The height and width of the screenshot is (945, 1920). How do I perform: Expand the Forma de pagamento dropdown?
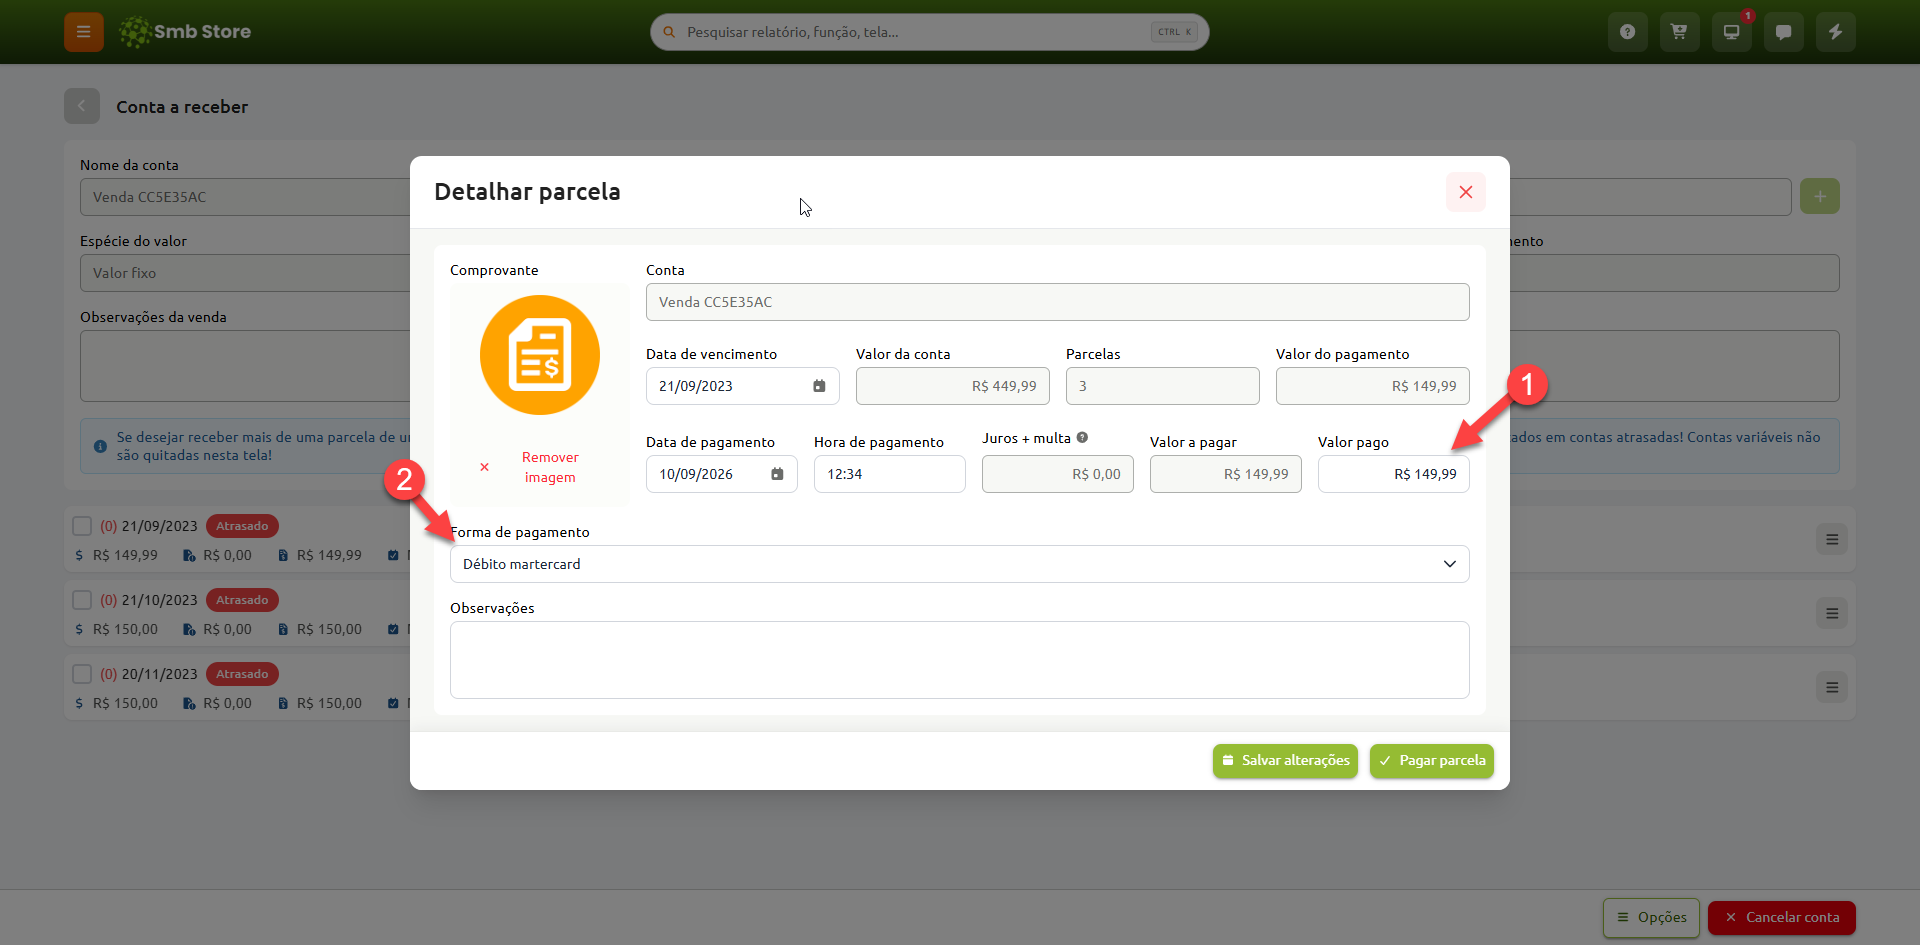pyautogui.click(x=960, y=564)
